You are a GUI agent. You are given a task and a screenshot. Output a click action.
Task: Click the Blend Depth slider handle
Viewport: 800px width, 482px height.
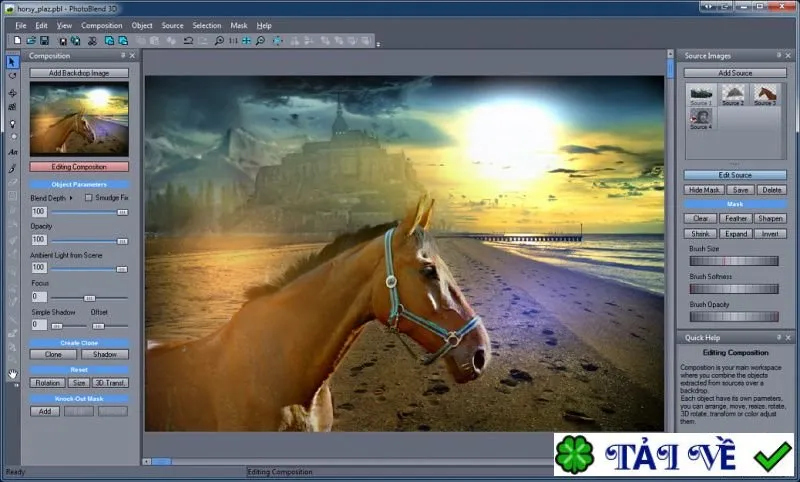pyautogui.click(x=122, y=212)
